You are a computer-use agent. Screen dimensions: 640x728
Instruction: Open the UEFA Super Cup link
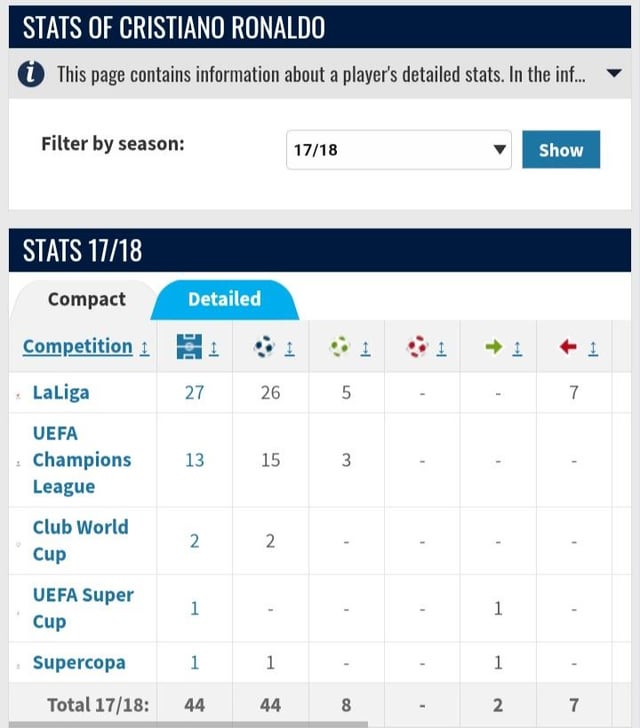tap(82, 608)
